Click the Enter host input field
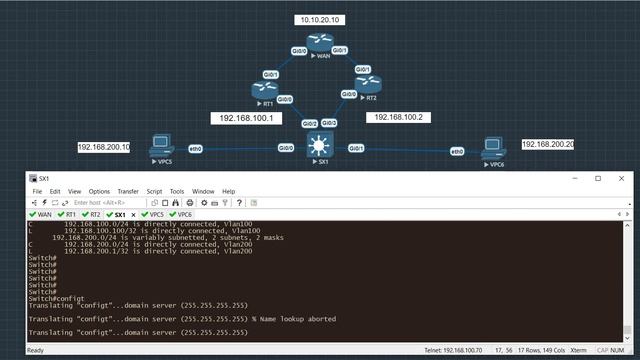The image size is (640, 360). [109, 203]
